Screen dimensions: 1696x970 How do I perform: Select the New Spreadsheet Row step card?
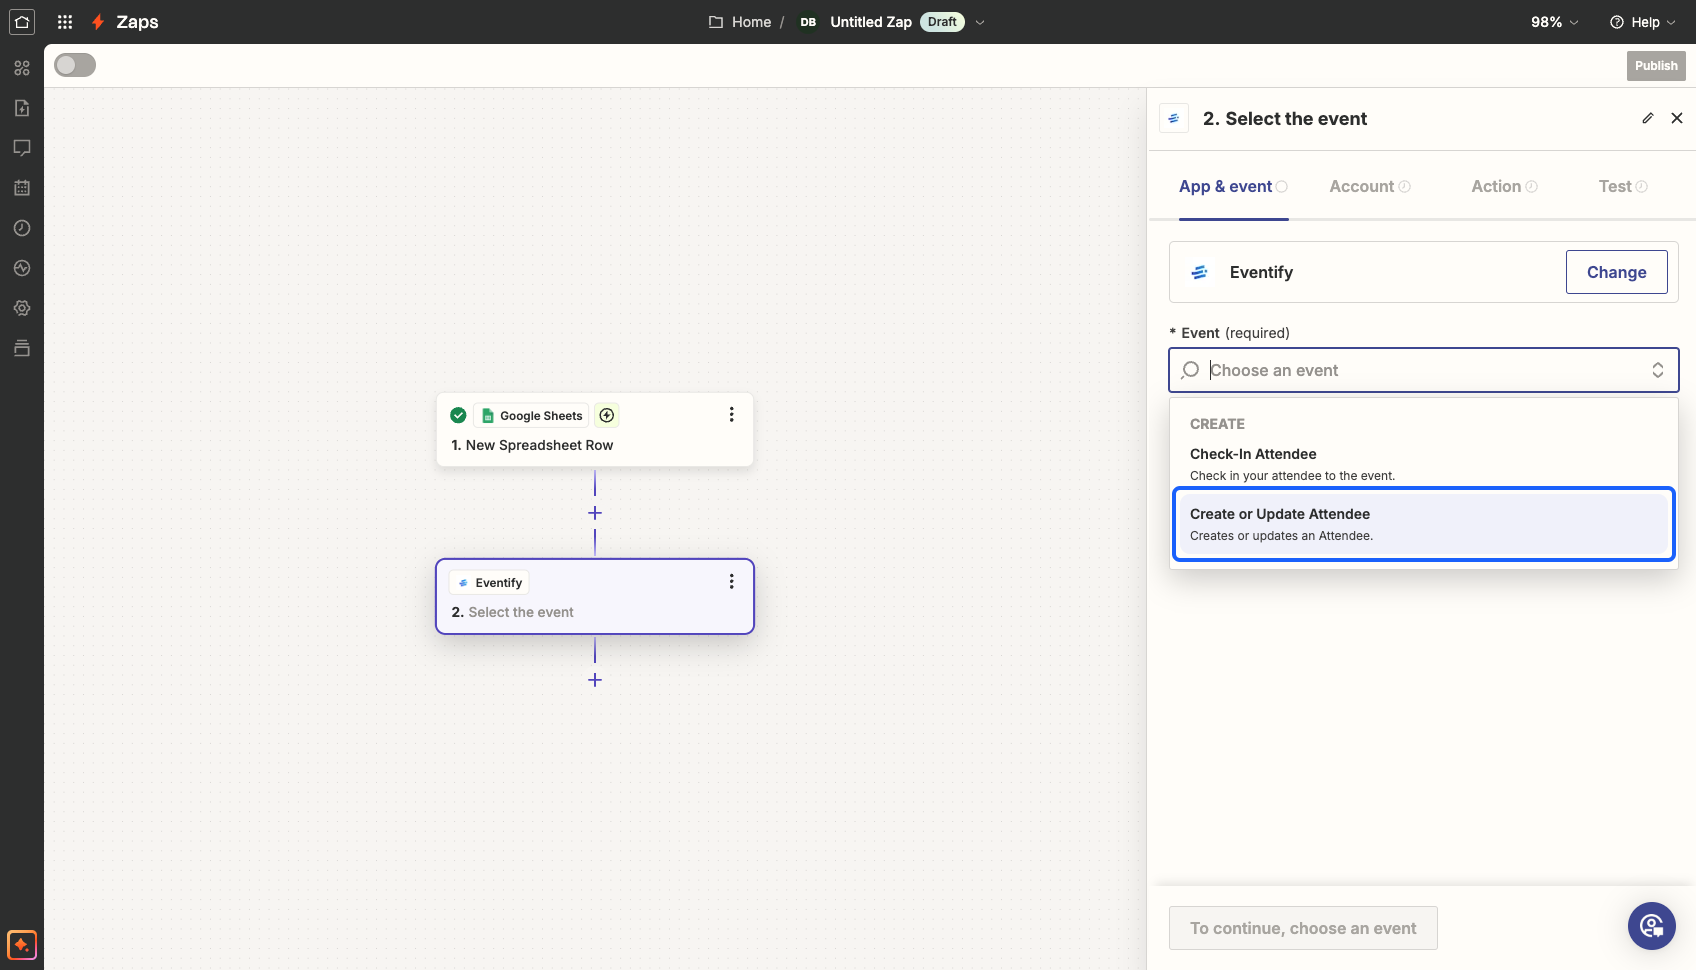click(x=595, y=430)
